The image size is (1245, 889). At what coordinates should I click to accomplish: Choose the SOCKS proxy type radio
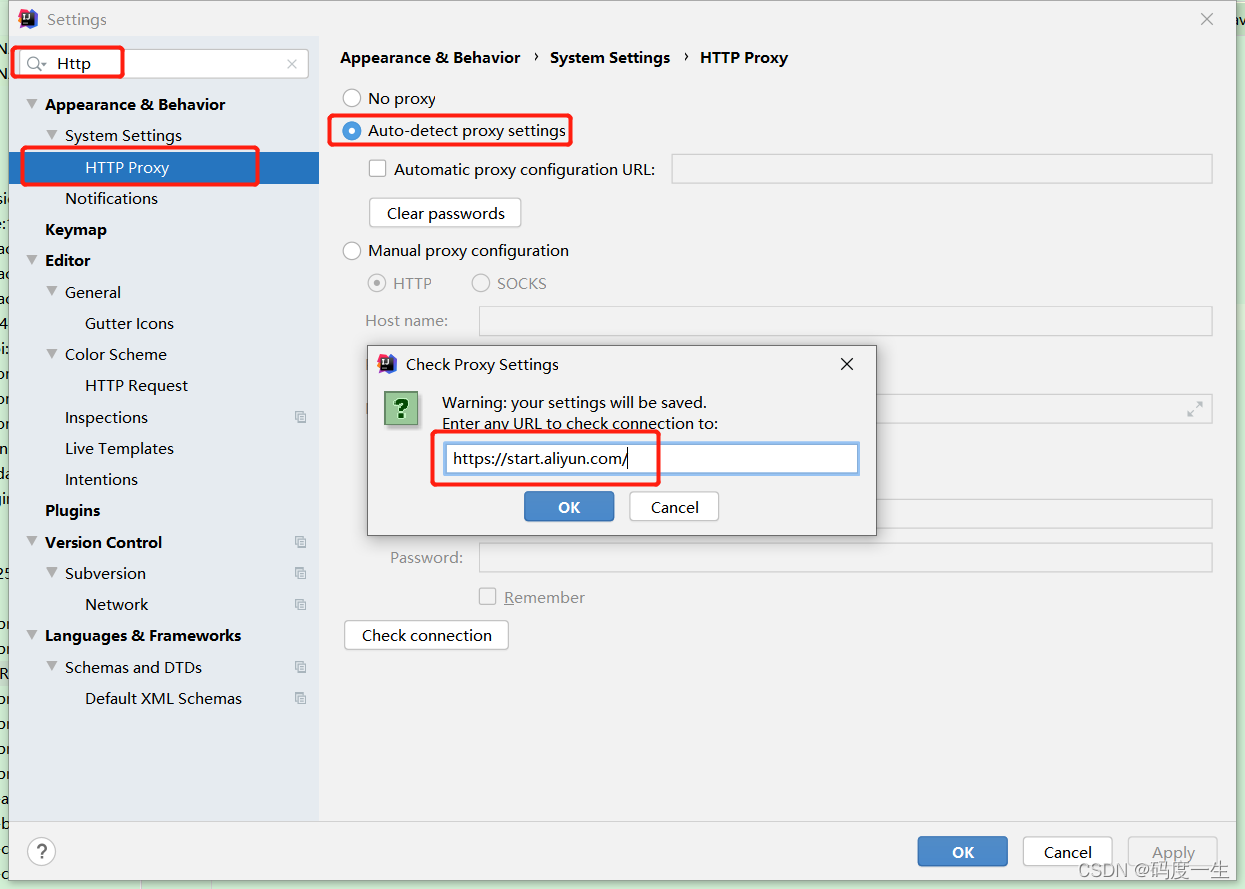pyautogui.click(x=481, y=283)
